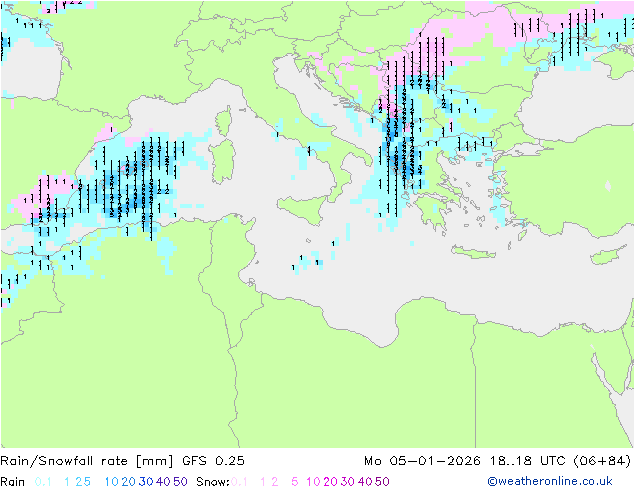The height and width of the screenshot is (490, 634).
Task: Click the 'Snow:' legend label
Action: point(213,482)
